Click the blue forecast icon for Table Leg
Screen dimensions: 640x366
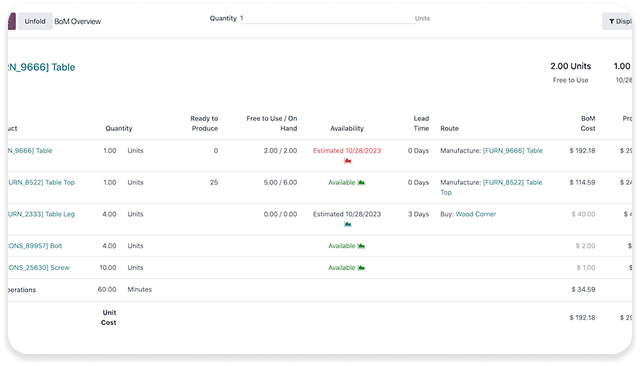tap(347, 224)
